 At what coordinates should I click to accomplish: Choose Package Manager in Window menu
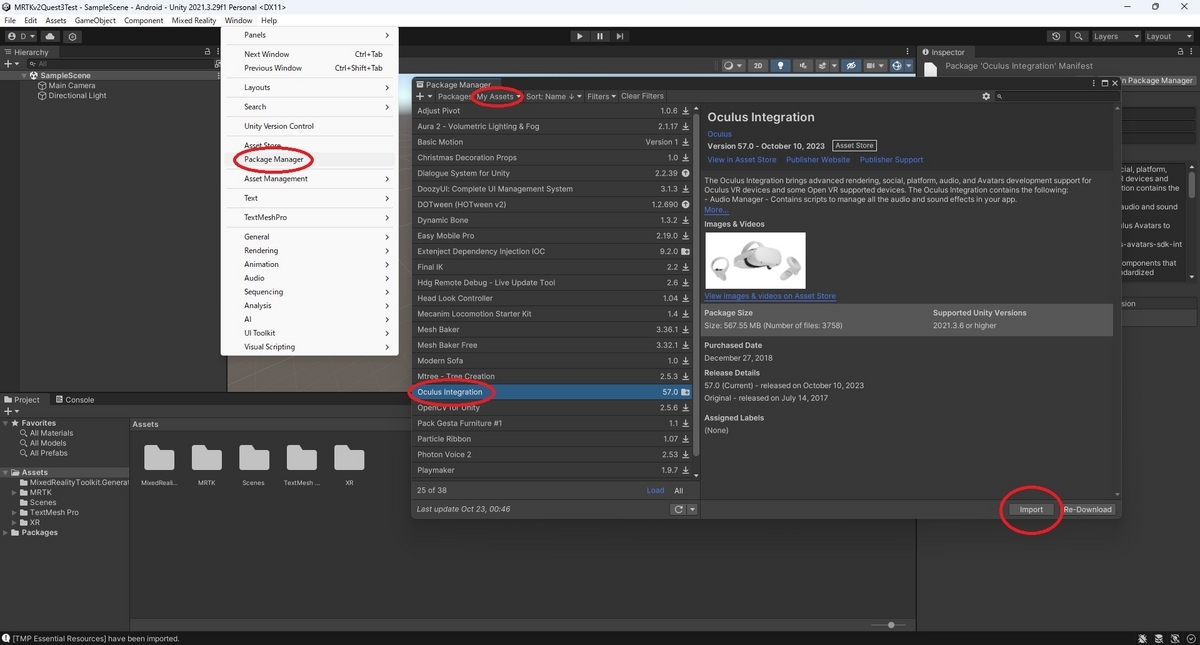(x=273, y=159)
